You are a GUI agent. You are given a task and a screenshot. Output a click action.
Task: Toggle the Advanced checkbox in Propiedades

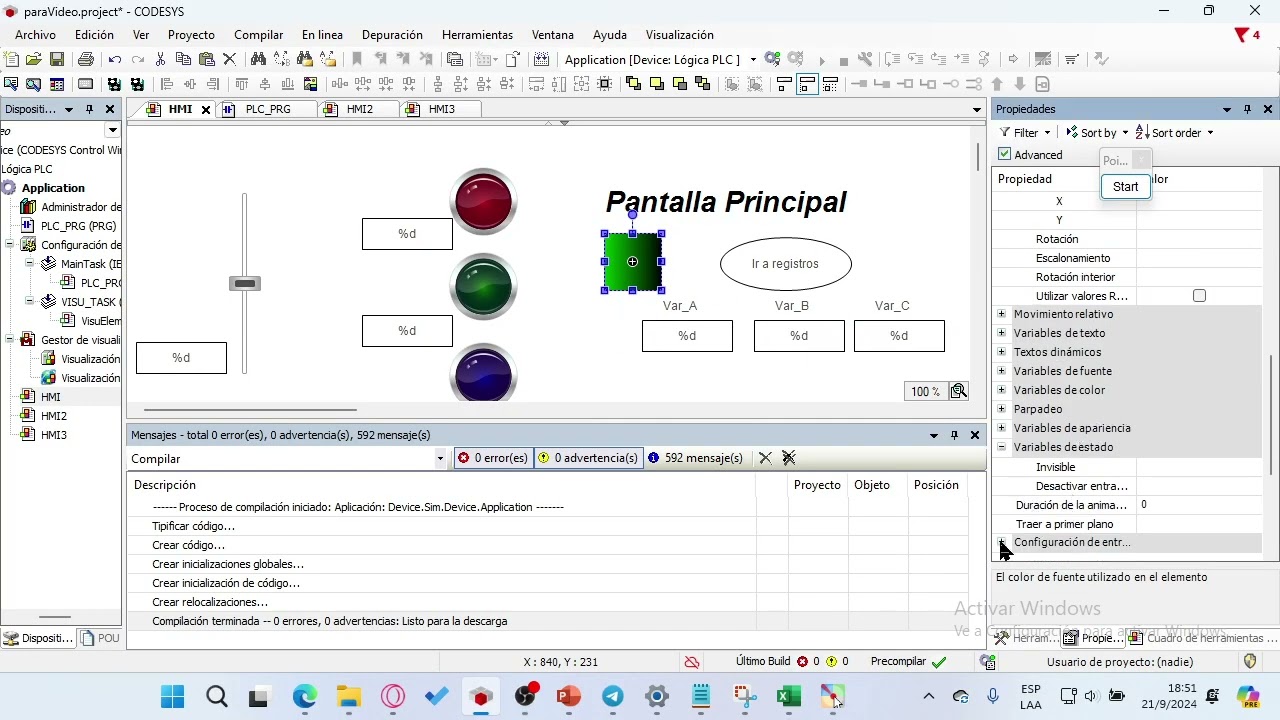coord(1005,154)
